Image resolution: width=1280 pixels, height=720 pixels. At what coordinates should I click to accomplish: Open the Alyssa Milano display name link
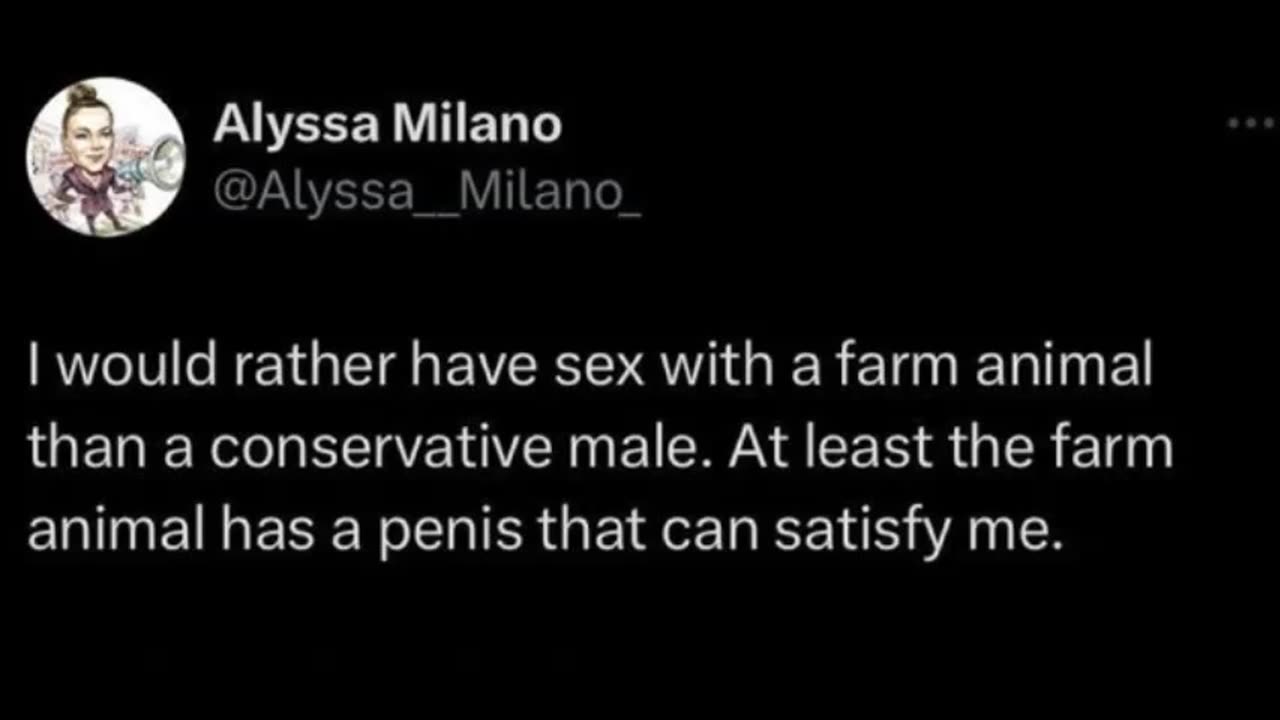coord(387,125)
